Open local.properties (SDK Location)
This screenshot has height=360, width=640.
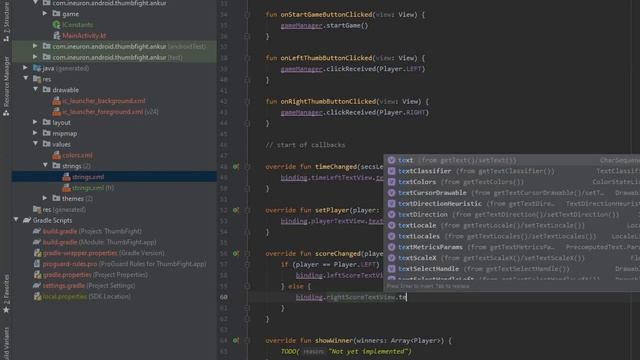(x=87, y=297)
